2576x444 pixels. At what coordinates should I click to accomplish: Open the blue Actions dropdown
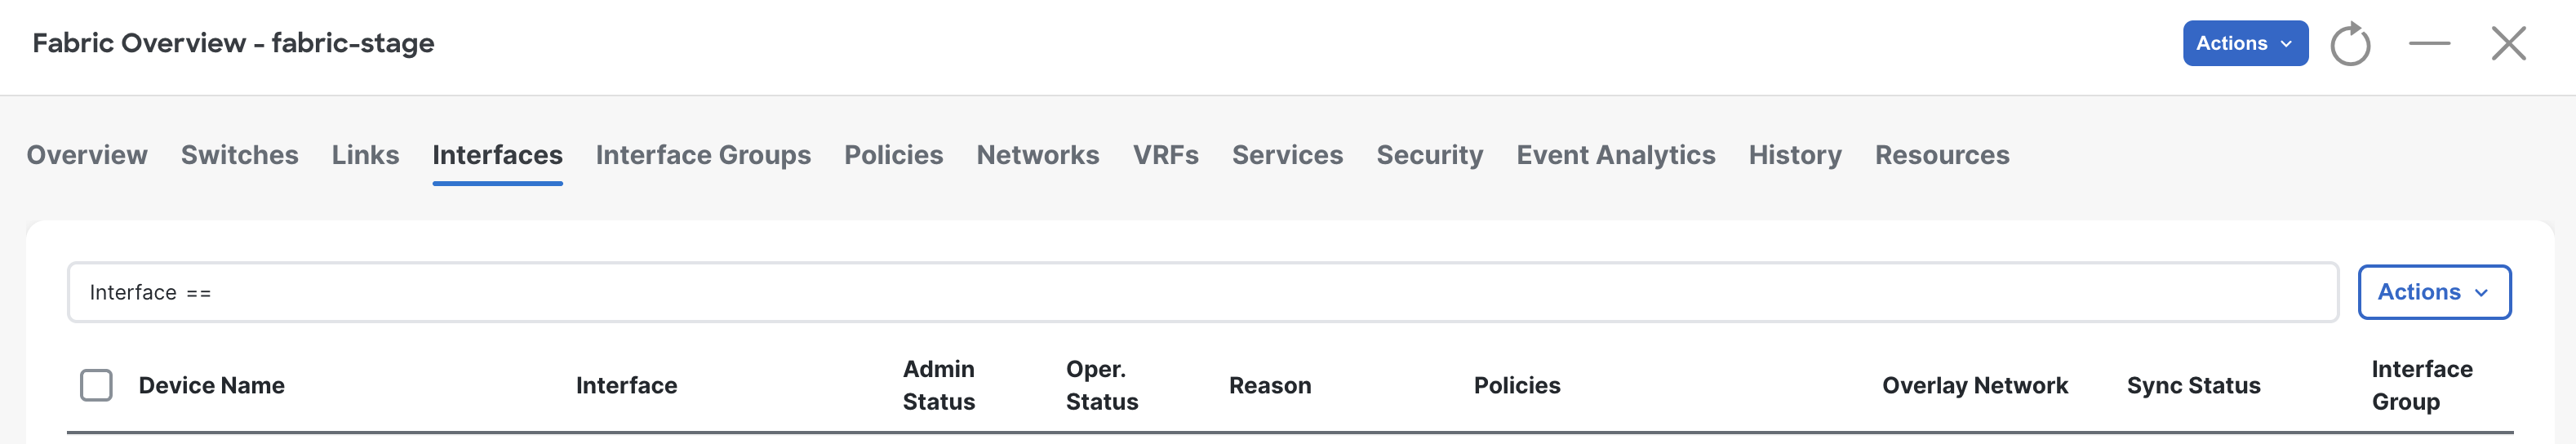2245,43
